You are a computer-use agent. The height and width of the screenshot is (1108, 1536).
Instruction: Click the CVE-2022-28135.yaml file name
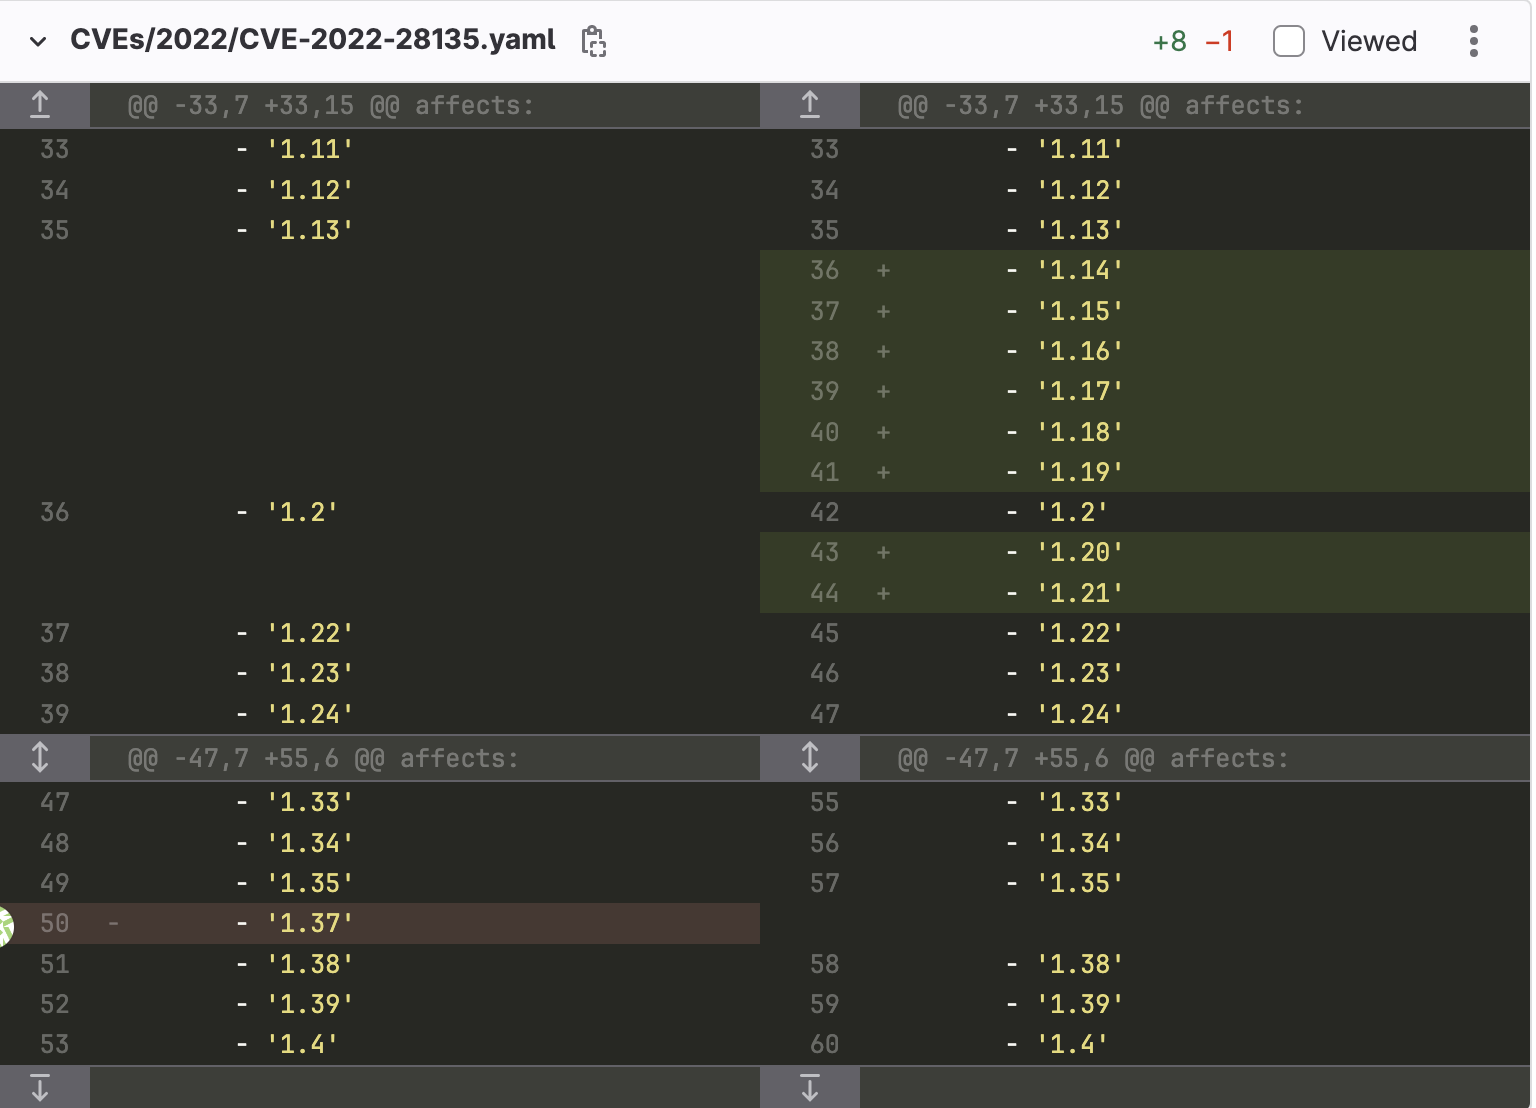(x=312, y=39)
